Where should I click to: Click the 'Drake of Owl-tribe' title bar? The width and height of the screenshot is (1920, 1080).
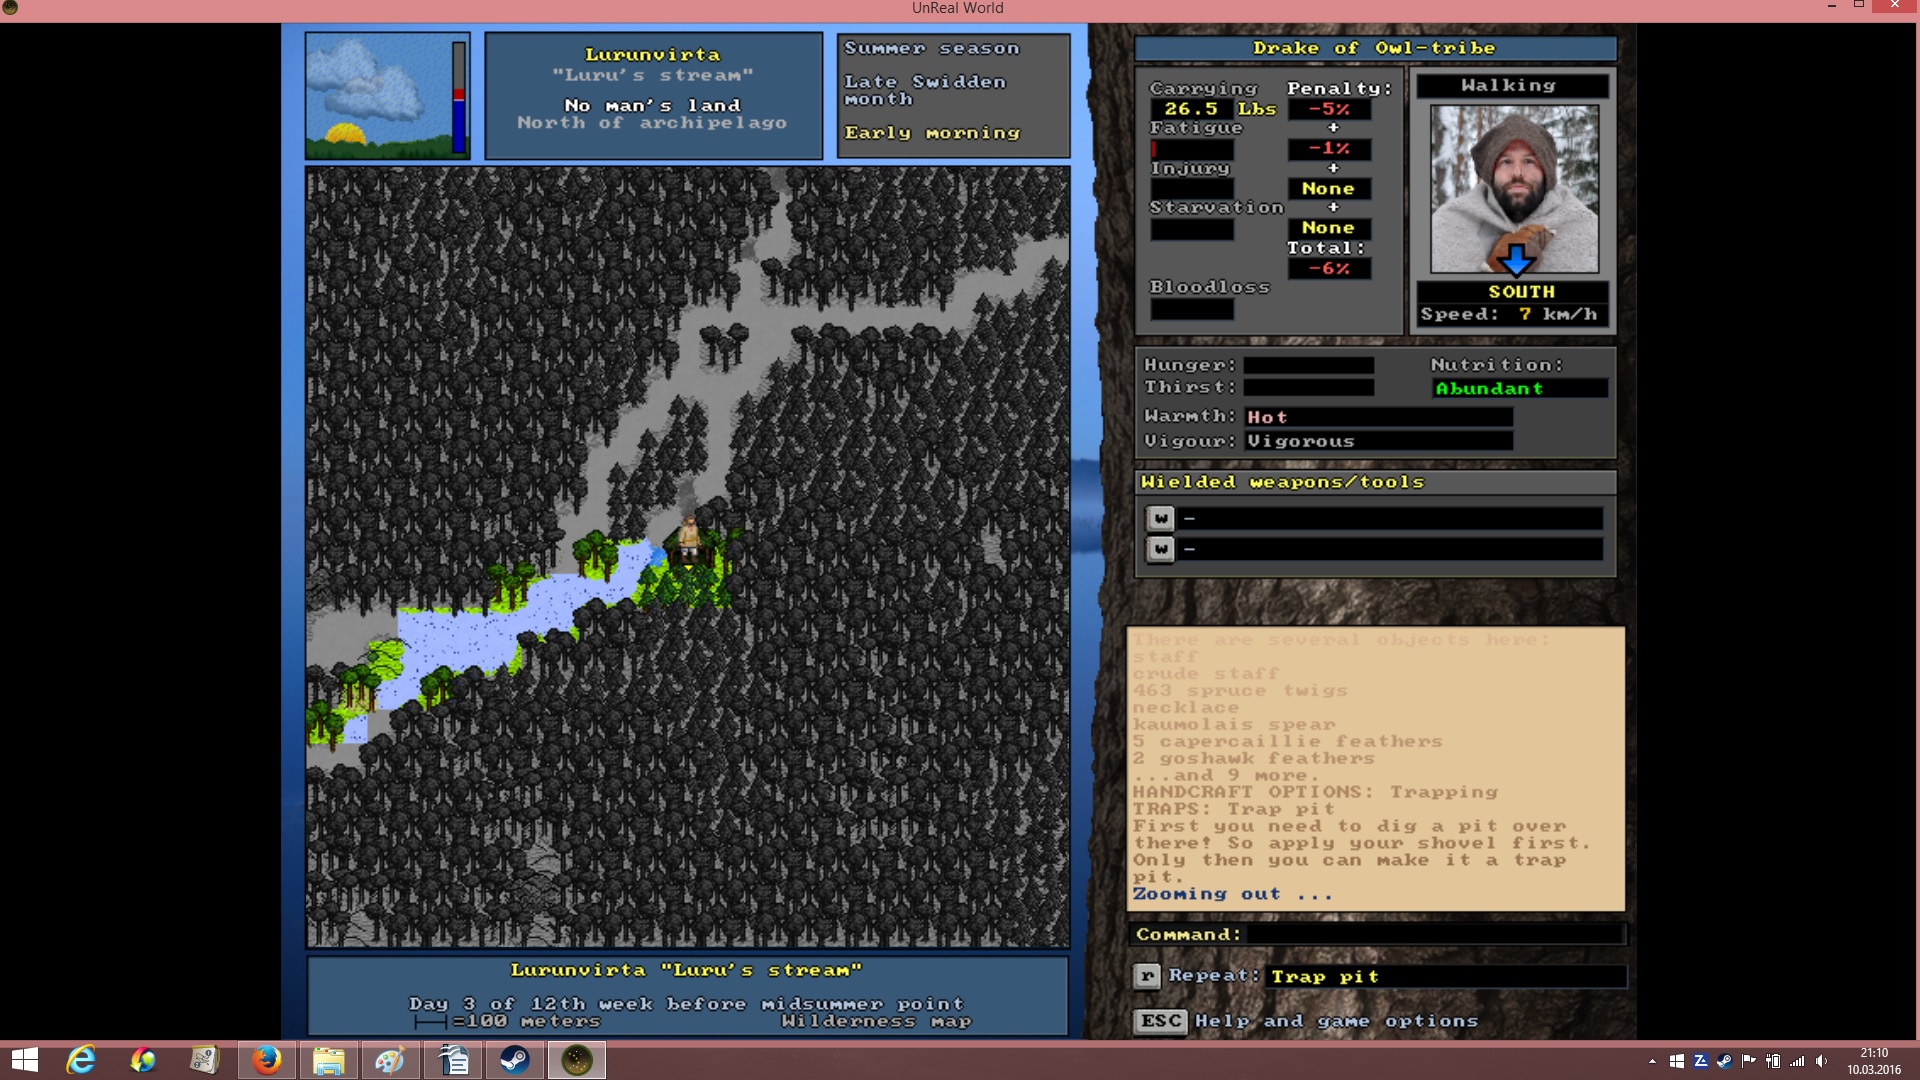1375,48
